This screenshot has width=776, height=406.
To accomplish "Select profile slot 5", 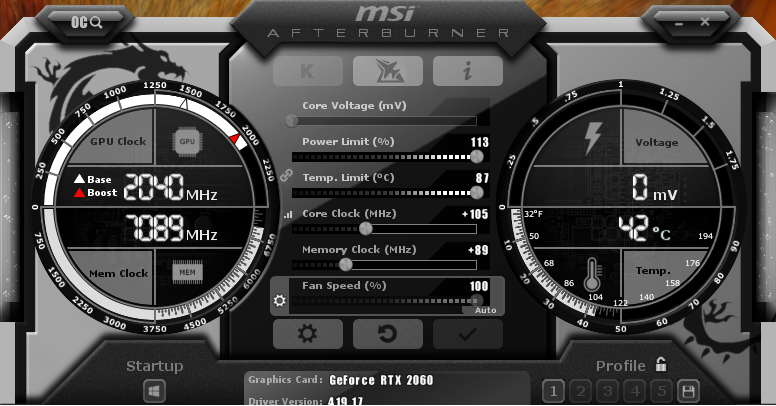I will 661,391.
